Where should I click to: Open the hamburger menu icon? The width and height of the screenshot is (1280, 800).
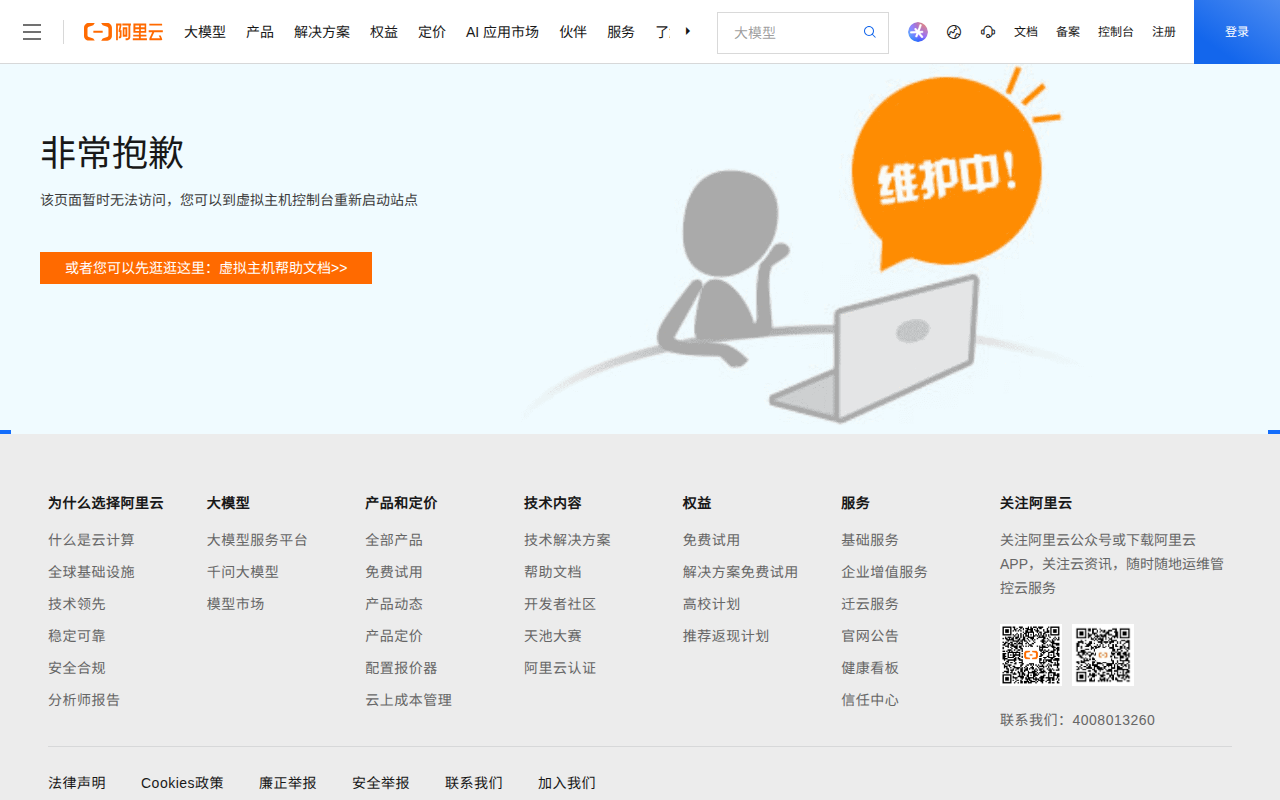coord(32,32)
